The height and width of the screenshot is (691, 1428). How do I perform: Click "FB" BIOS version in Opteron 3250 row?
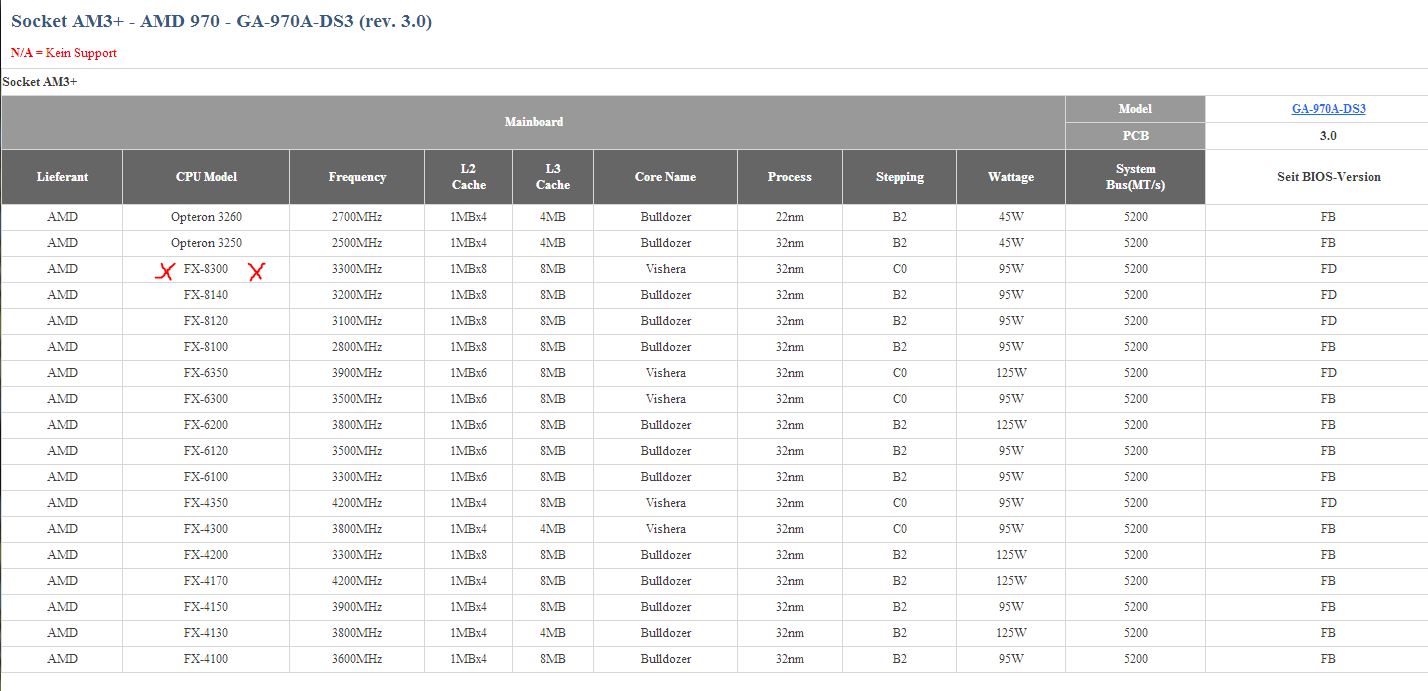[1328, 243]
